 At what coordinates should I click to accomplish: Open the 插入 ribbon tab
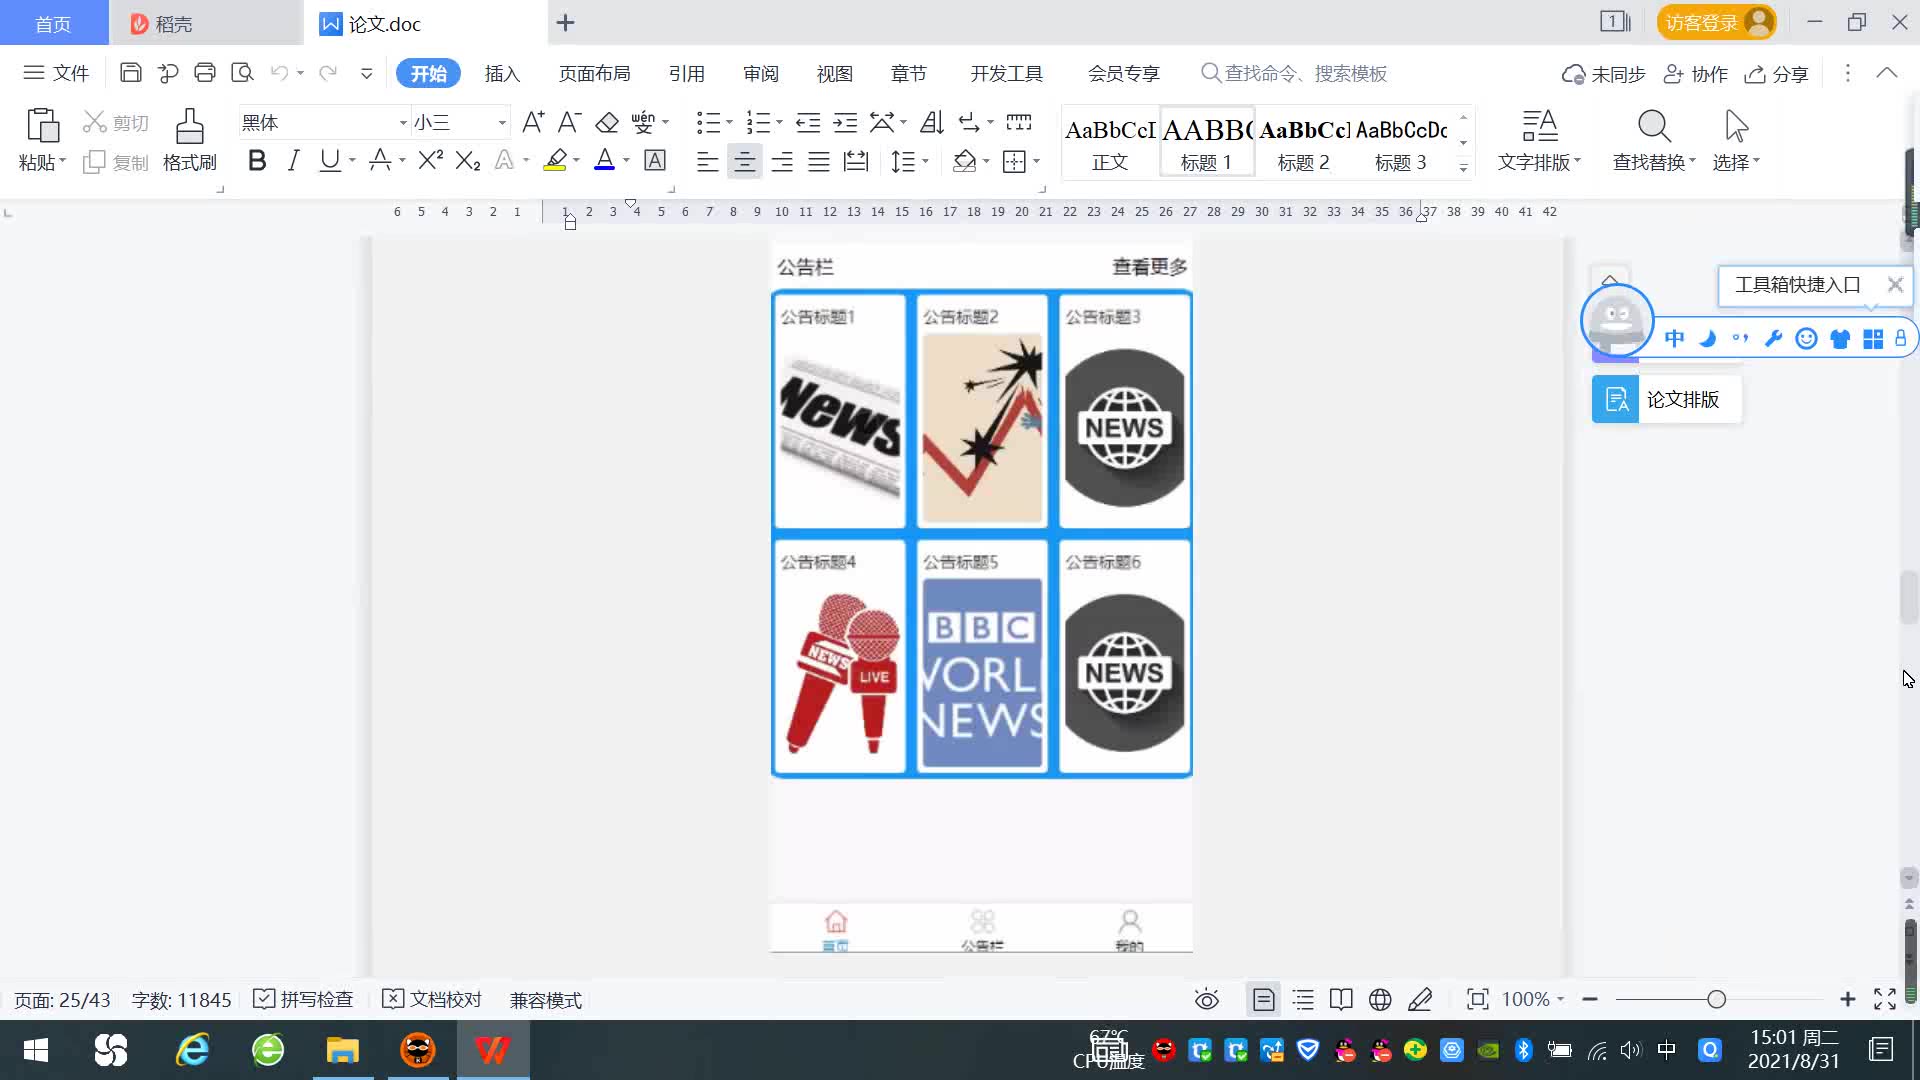click(x=502, y=74)
